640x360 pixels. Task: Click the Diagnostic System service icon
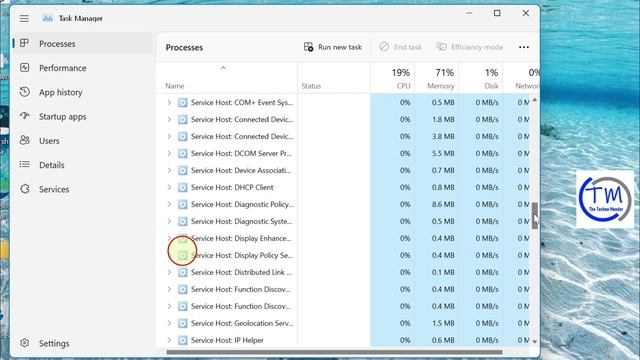click(x=182, y=221)
